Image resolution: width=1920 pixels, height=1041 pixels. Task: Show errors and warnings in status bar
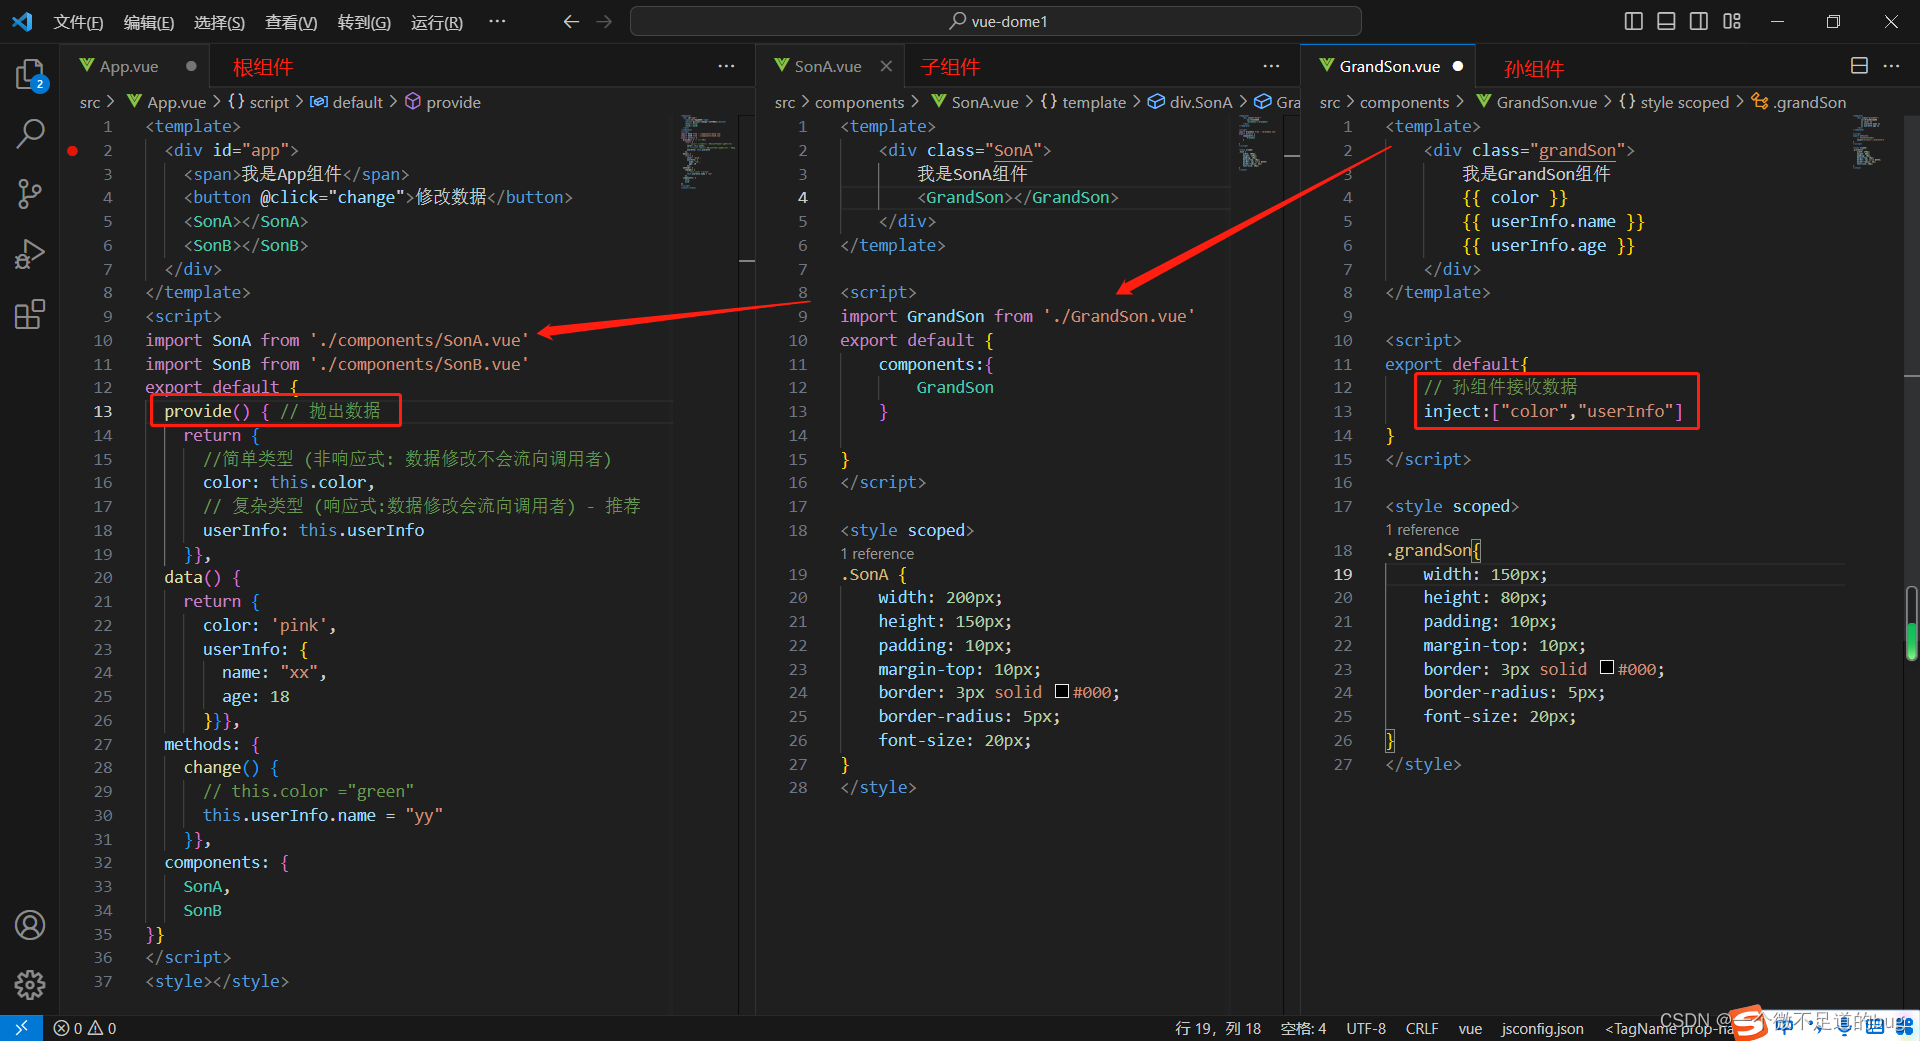coord(85,1028)
